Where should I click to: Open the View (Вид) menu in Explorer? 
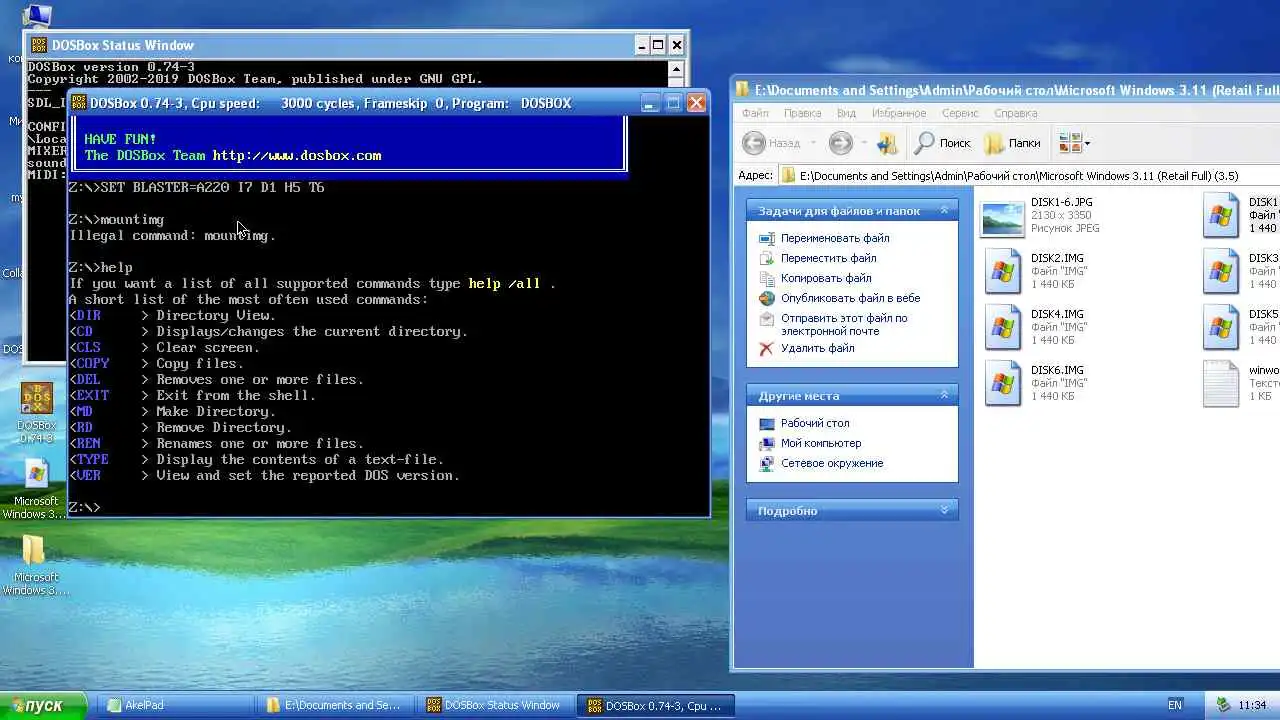[x=846, y=114]
